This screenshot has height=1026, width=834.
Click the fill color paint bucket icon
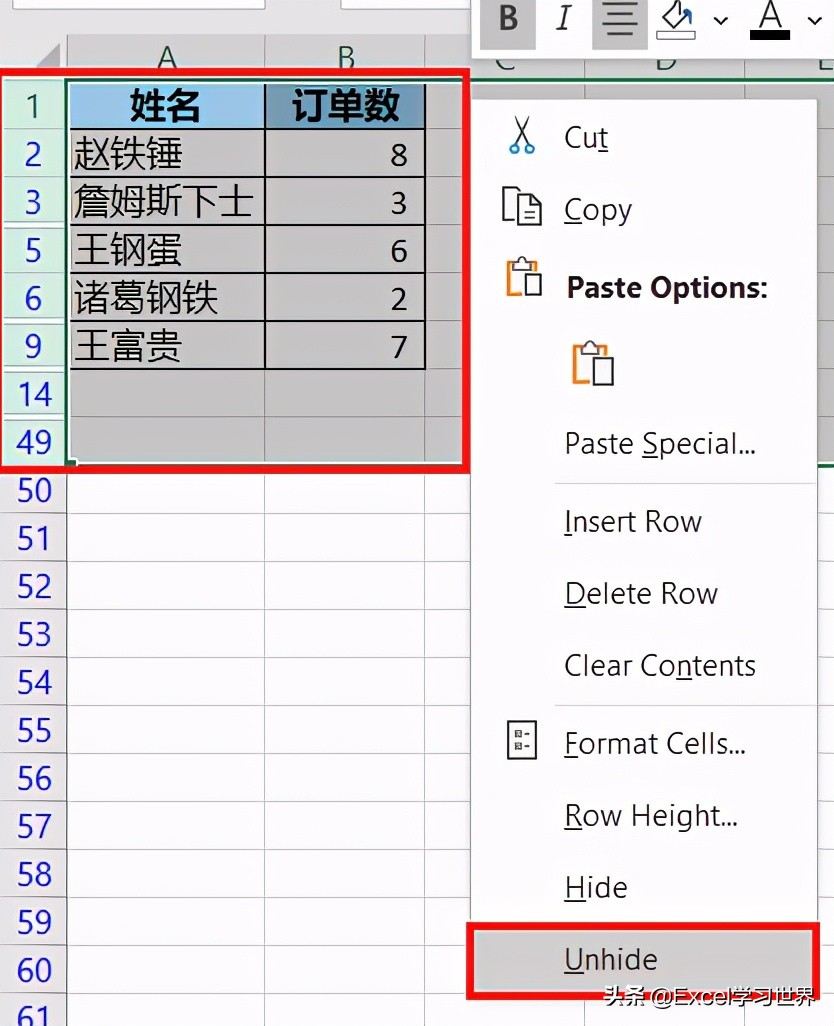676,20
